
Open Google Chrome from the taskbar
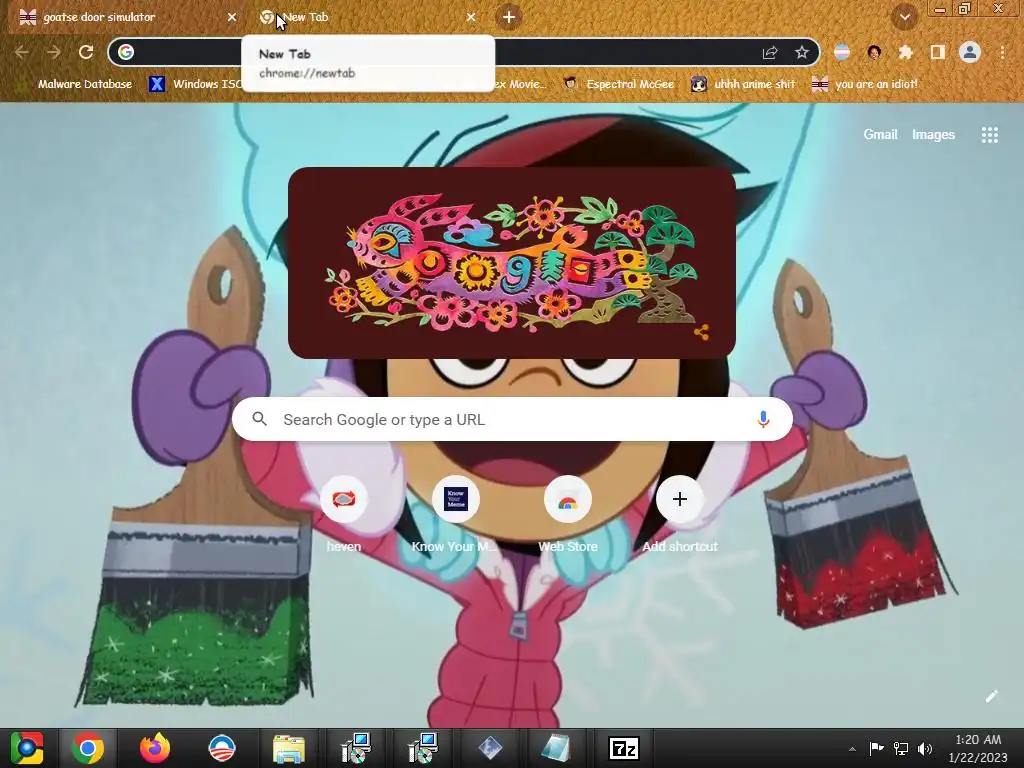88,748
